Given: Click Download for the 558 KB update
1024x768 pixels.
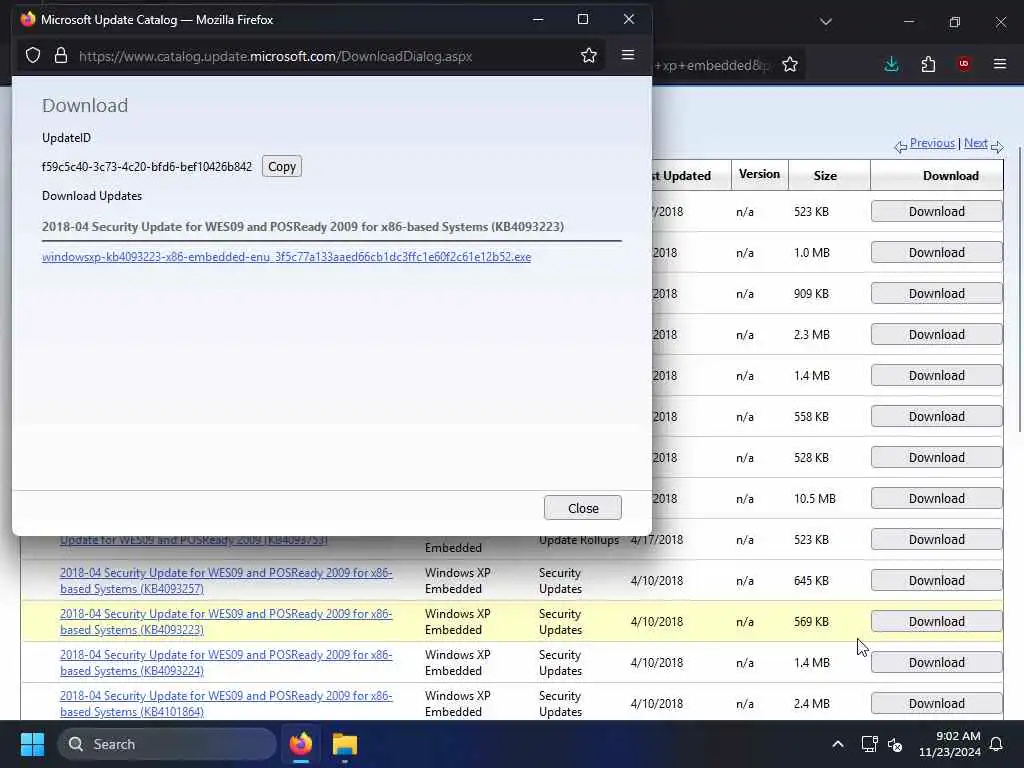Looking at the screenshot, I should tap(936, 416).
